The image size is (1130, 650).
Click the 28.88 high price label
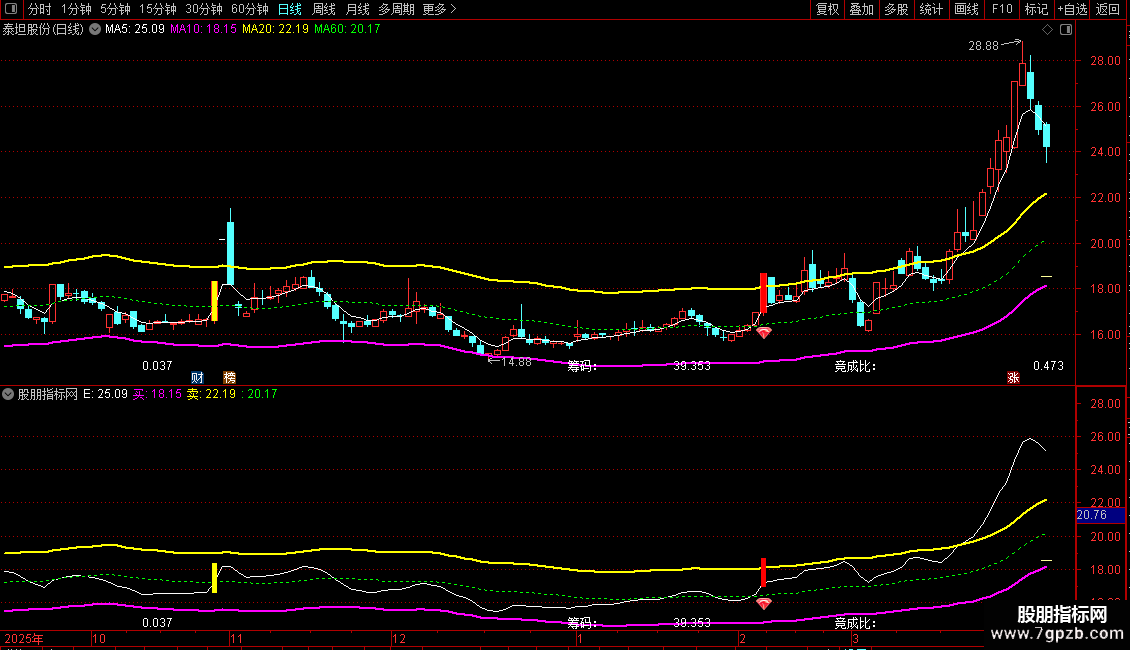pos(983,46)
